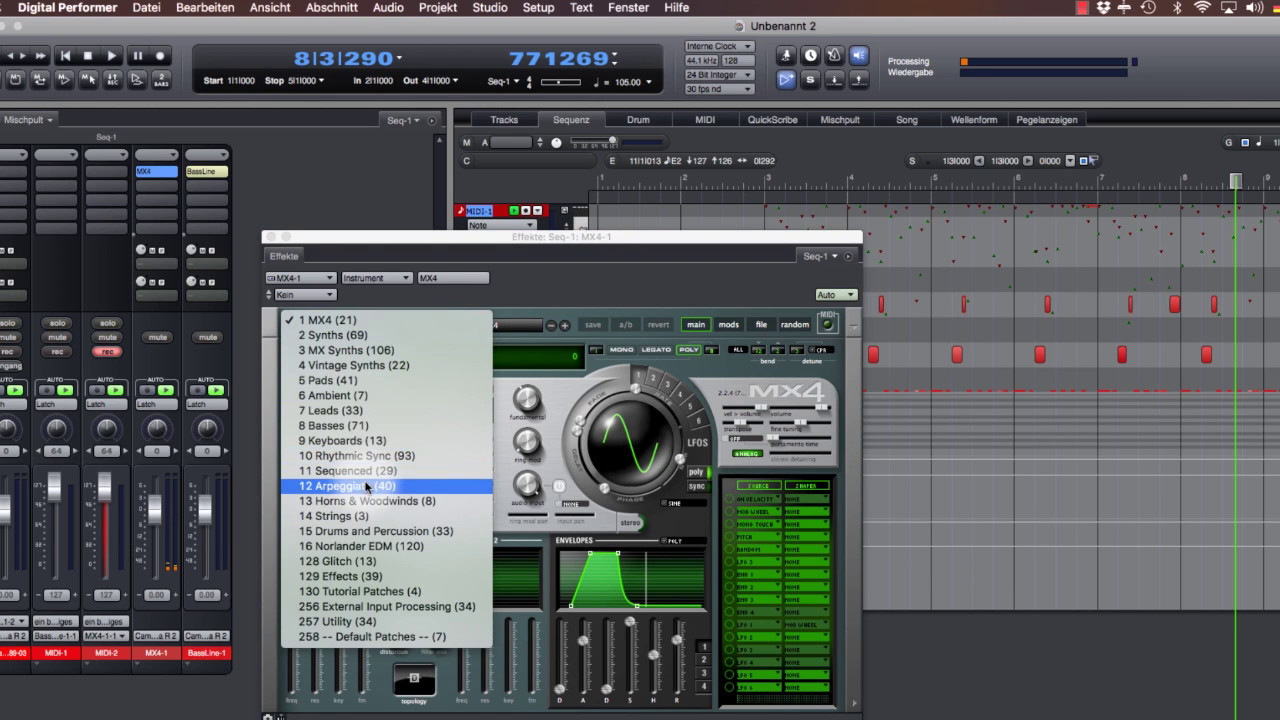The height and width of the screenshot is (720, 1280).
Task: Toggle the blue auto-scroll play icon
Action: (786, 80)
